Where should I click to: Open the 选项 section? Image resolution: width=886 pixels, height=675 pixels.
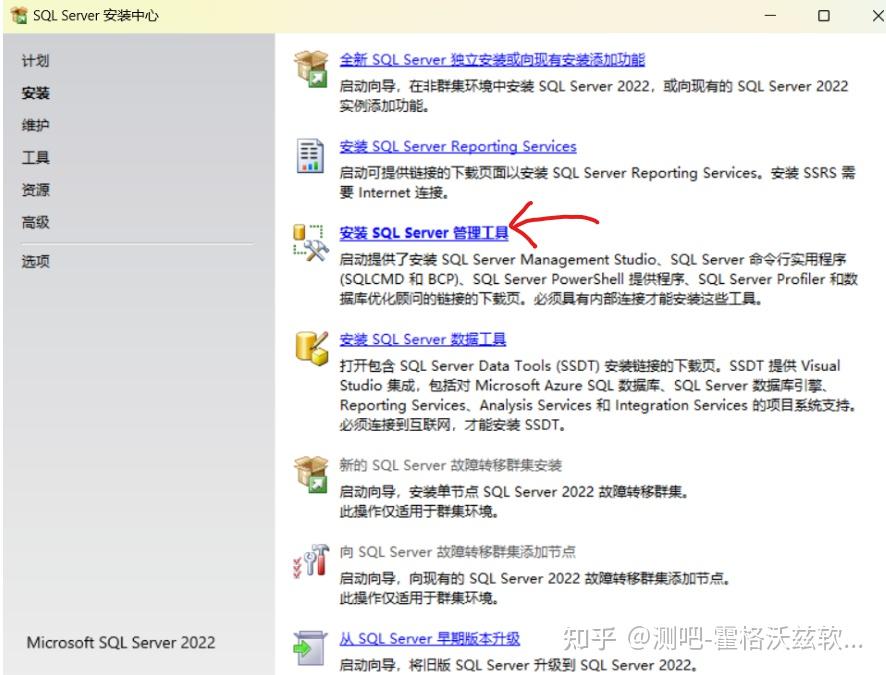coord(35,261)
